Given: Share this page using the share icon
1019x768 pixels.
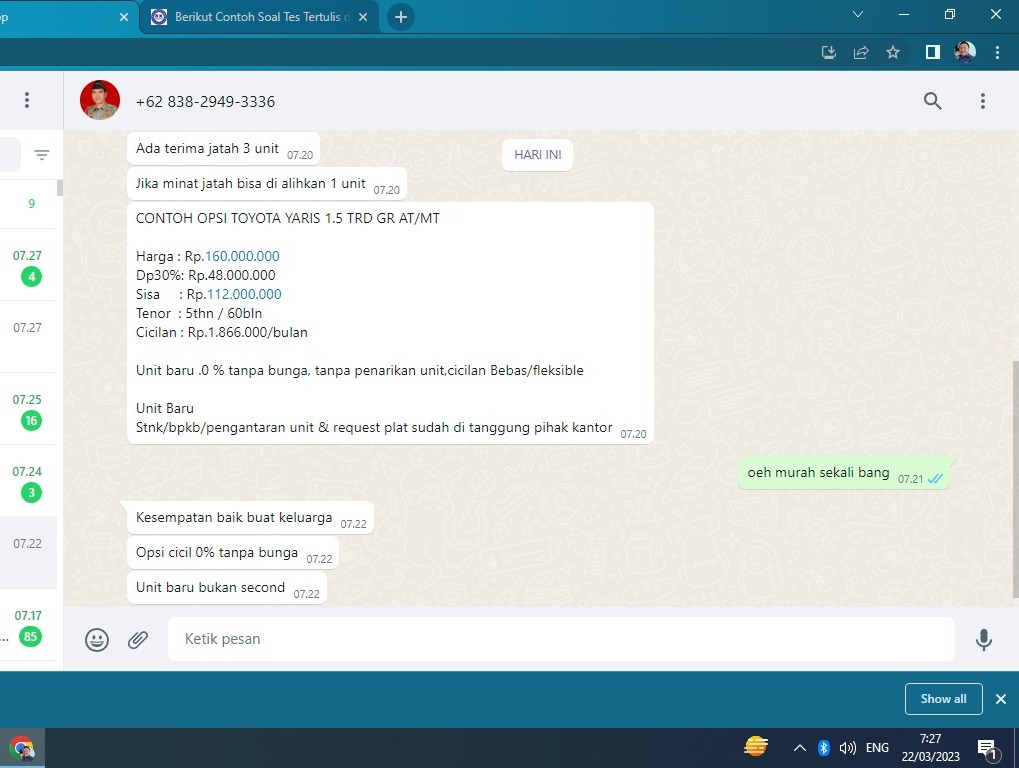Looking at the screenshot, I should (x=860, y=53).
